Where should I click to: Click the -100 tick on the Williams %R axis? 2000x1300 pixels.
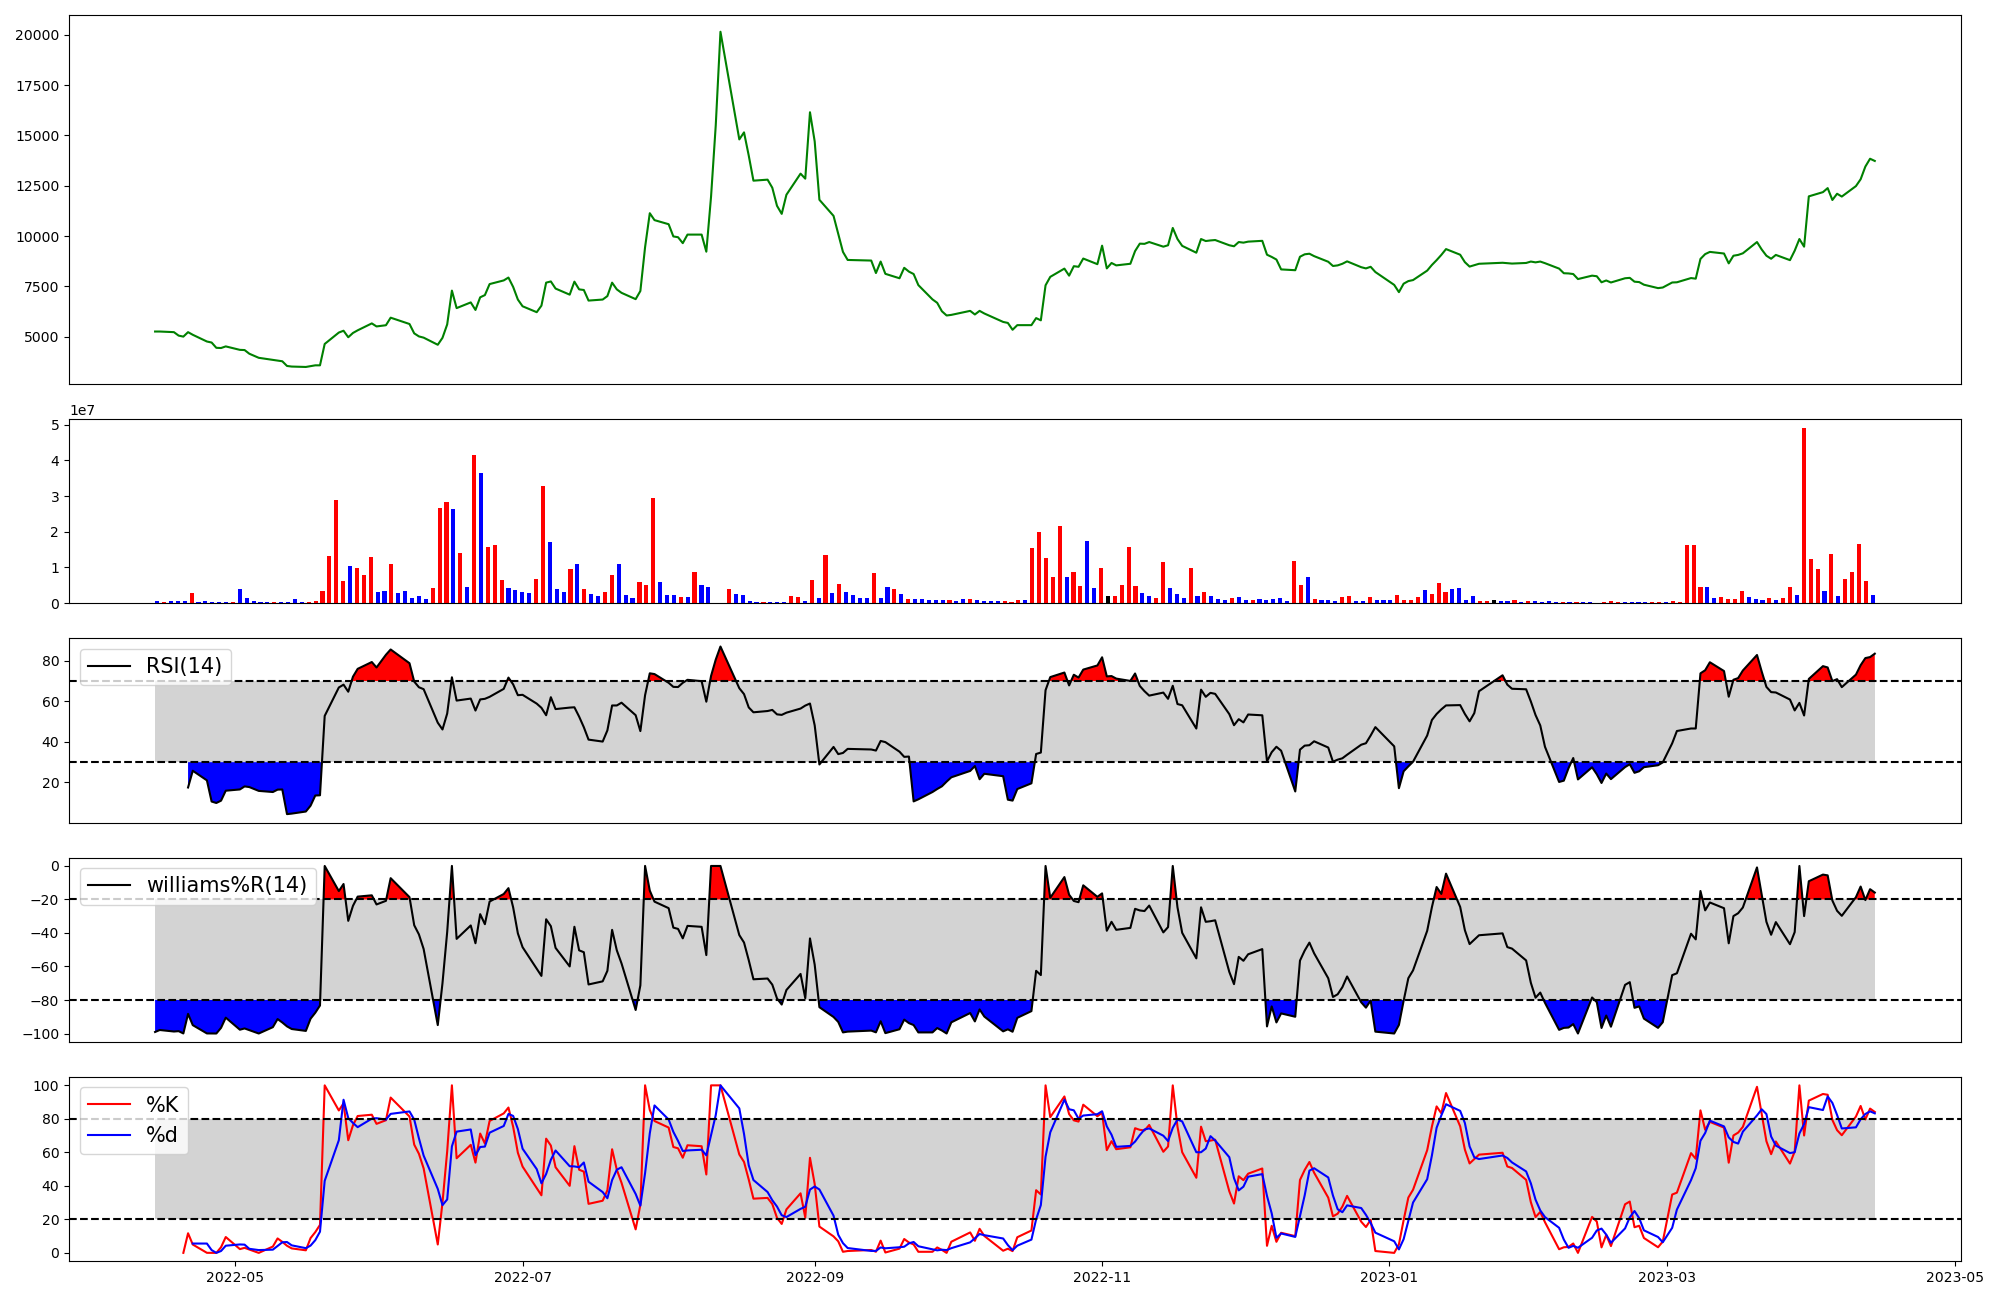pos(42,1034)
